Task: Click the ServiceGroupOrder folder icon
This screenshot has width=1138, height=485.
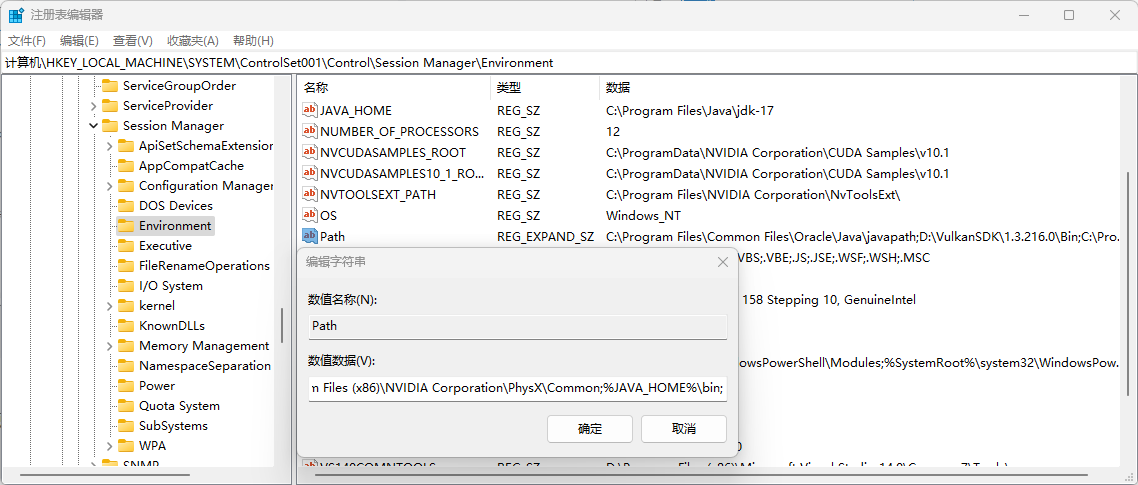Action: pyautogui.click(x=110, y=86)
